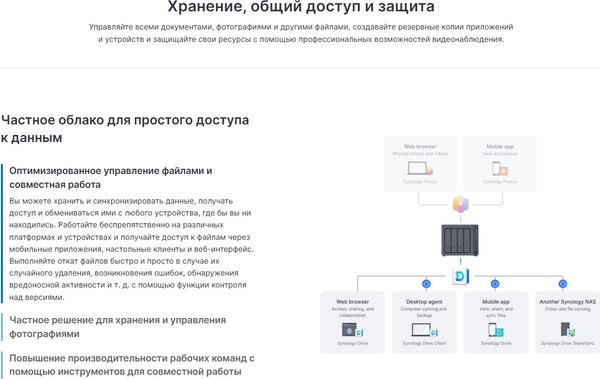Click the Synology Photos flower icon
600x379 pixels.
coord(461,204)
